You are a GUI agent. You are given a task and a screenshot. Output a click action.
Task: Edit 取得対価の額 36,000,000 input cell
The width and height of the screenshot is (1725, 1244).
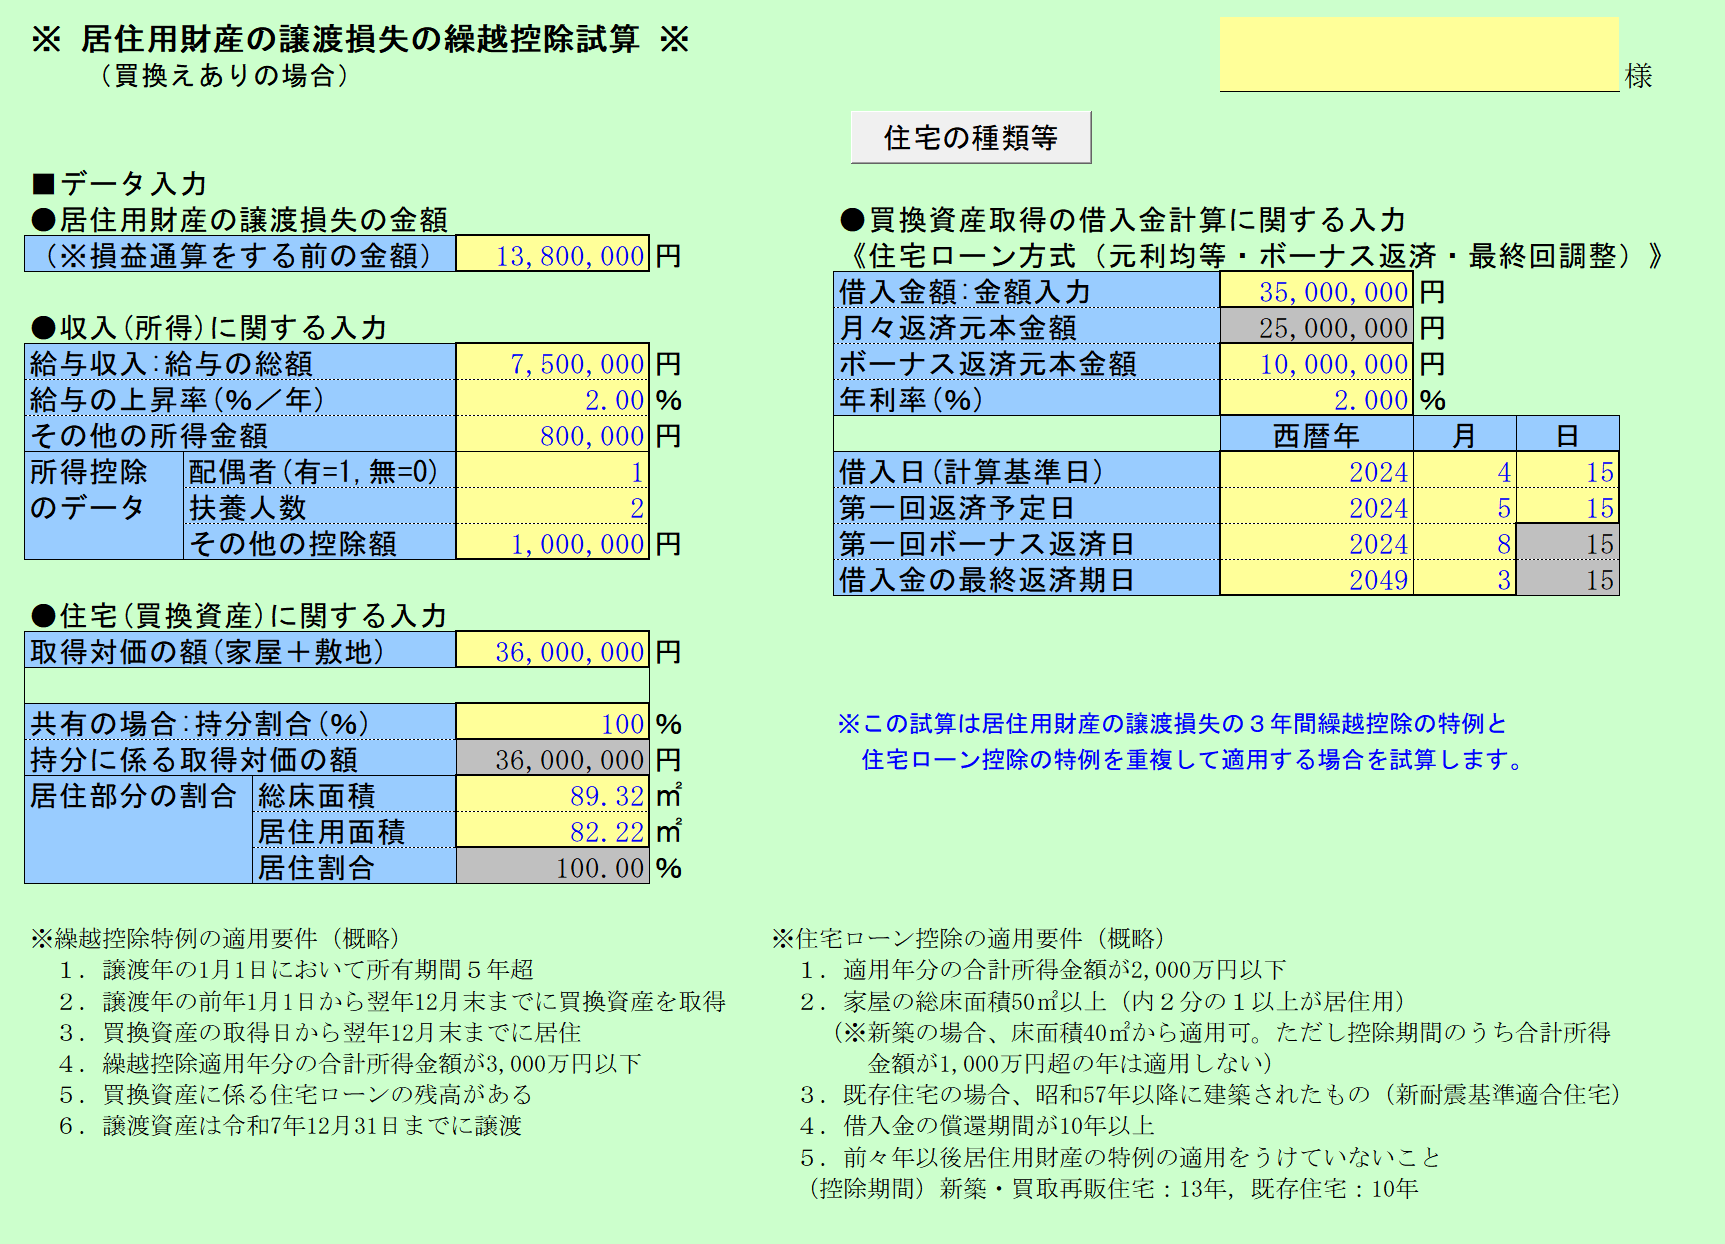(x=552, y=651)
